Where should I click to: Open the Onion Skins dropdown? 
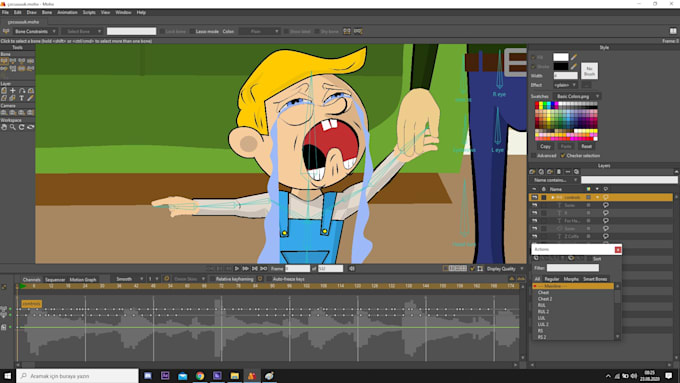(x=189, y=279)
